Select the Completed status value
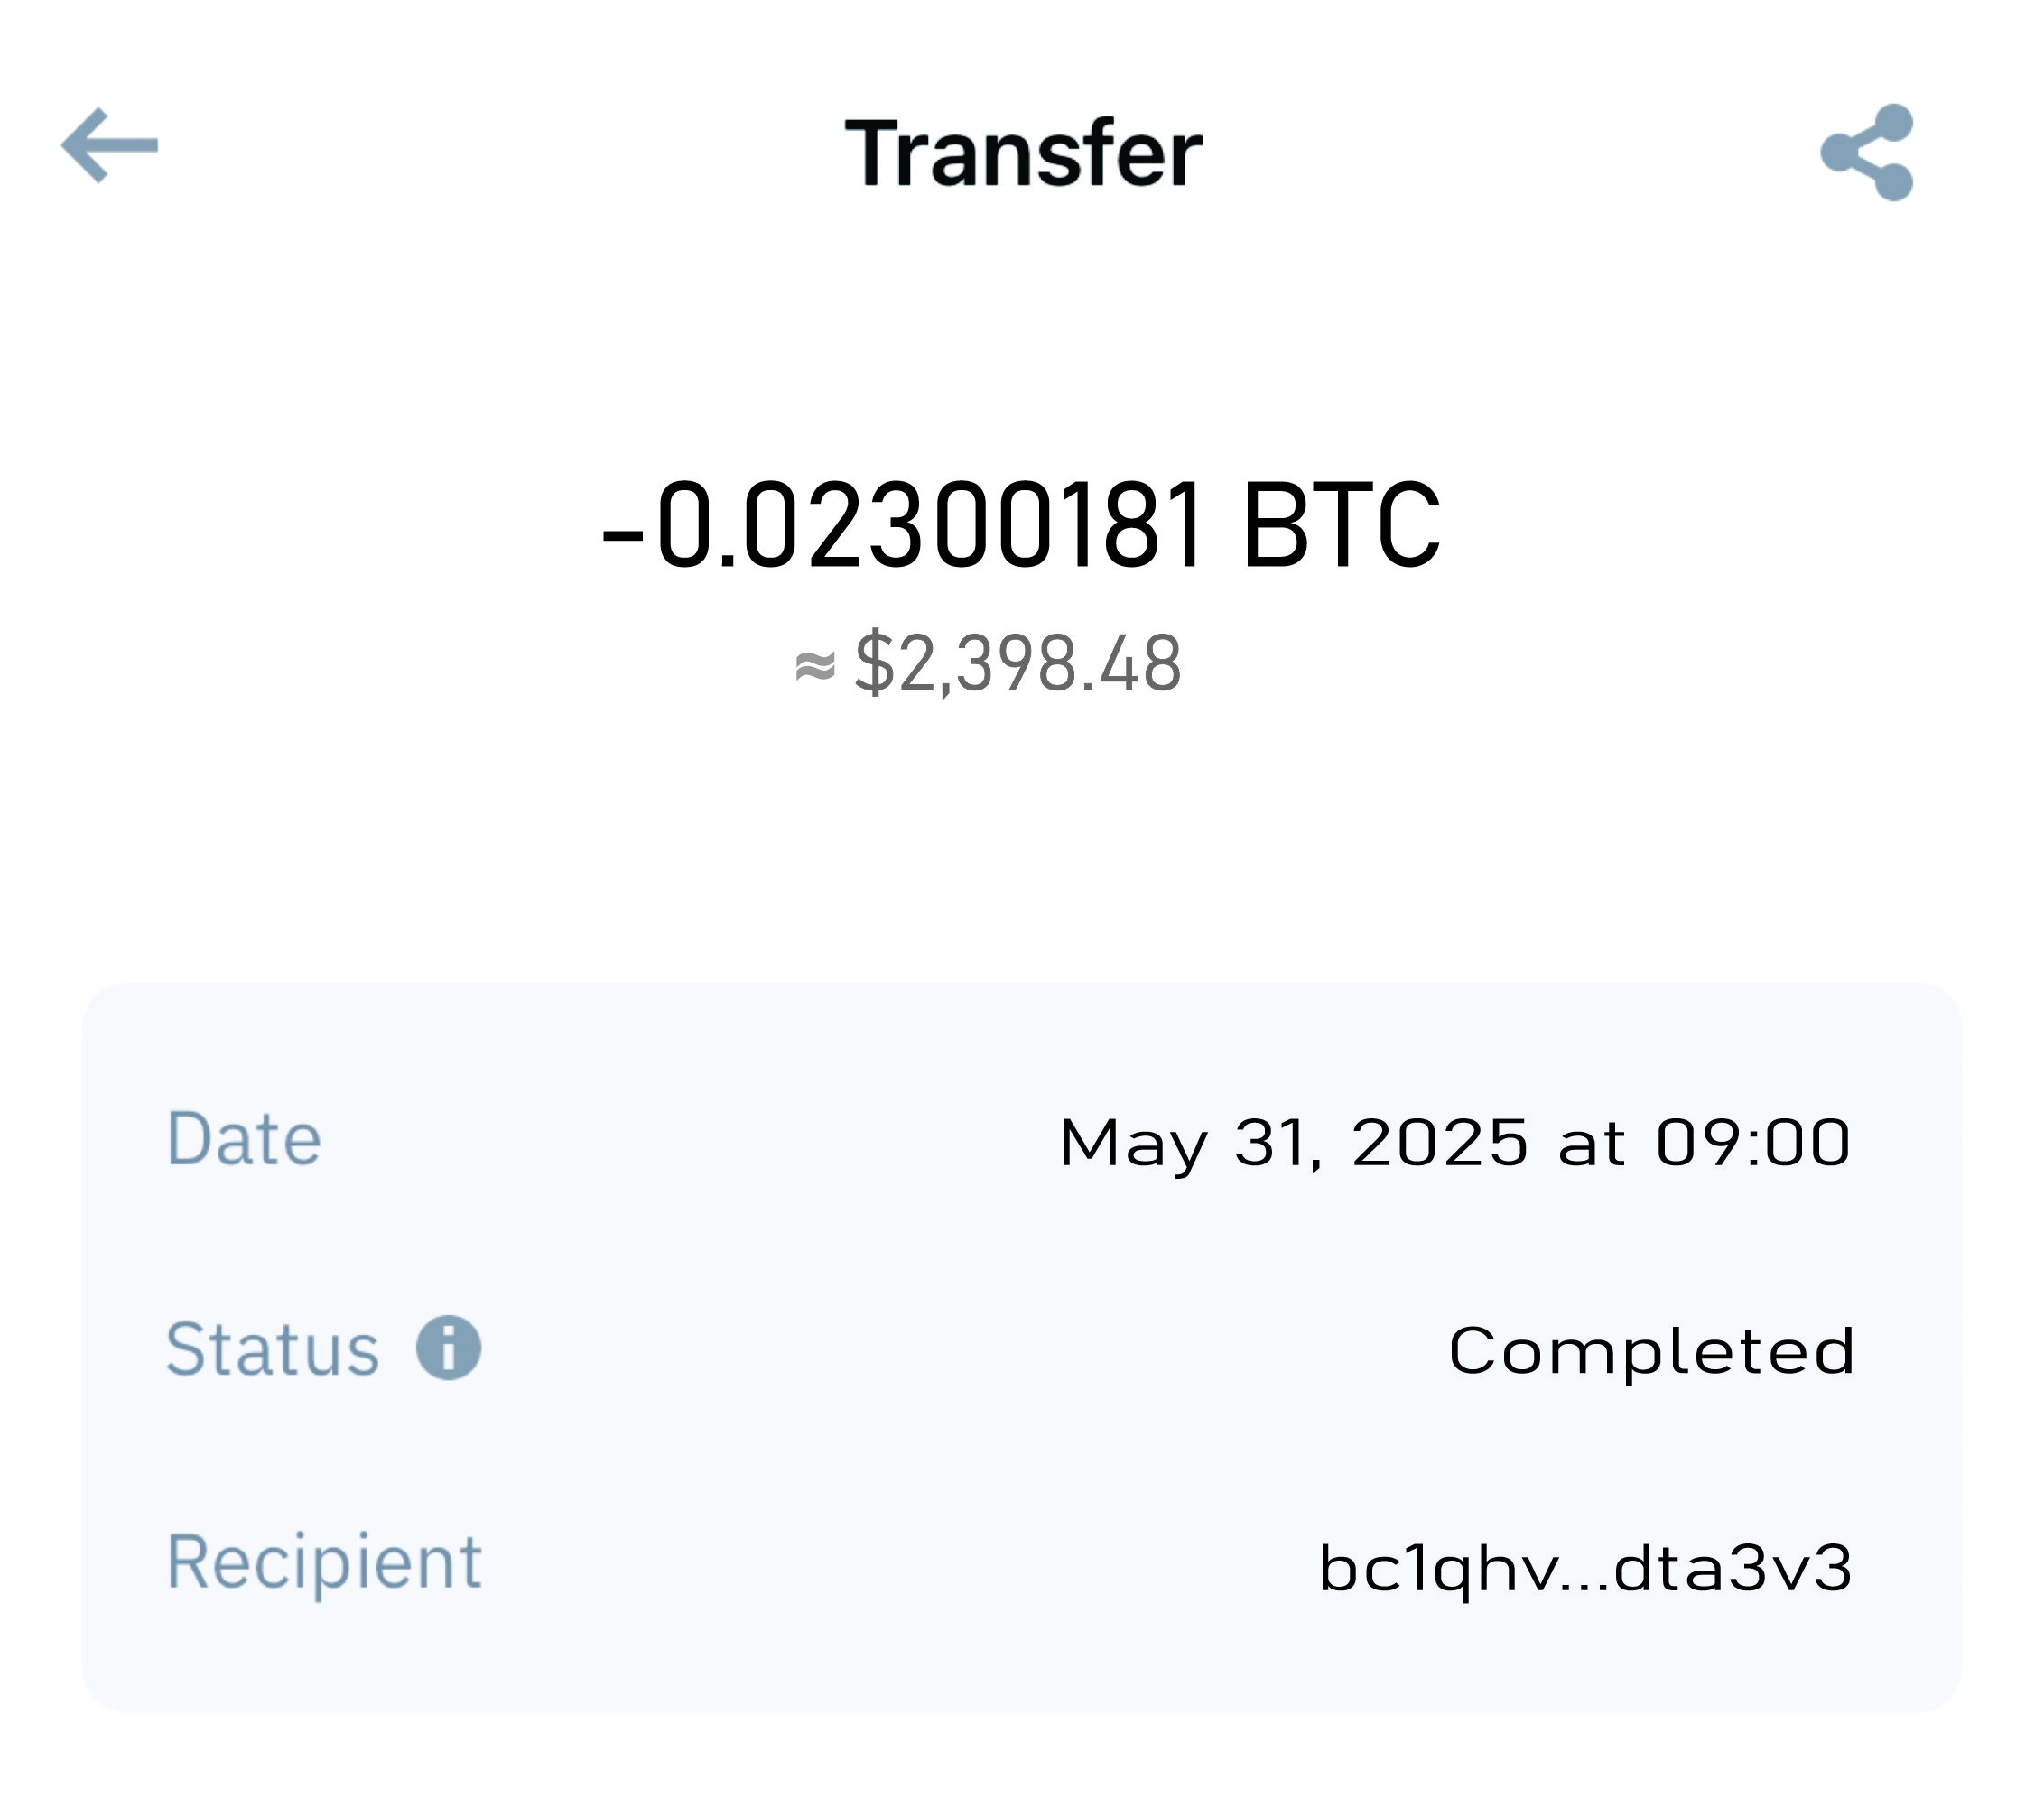2044x1798 pixels. [1652, 1351]
